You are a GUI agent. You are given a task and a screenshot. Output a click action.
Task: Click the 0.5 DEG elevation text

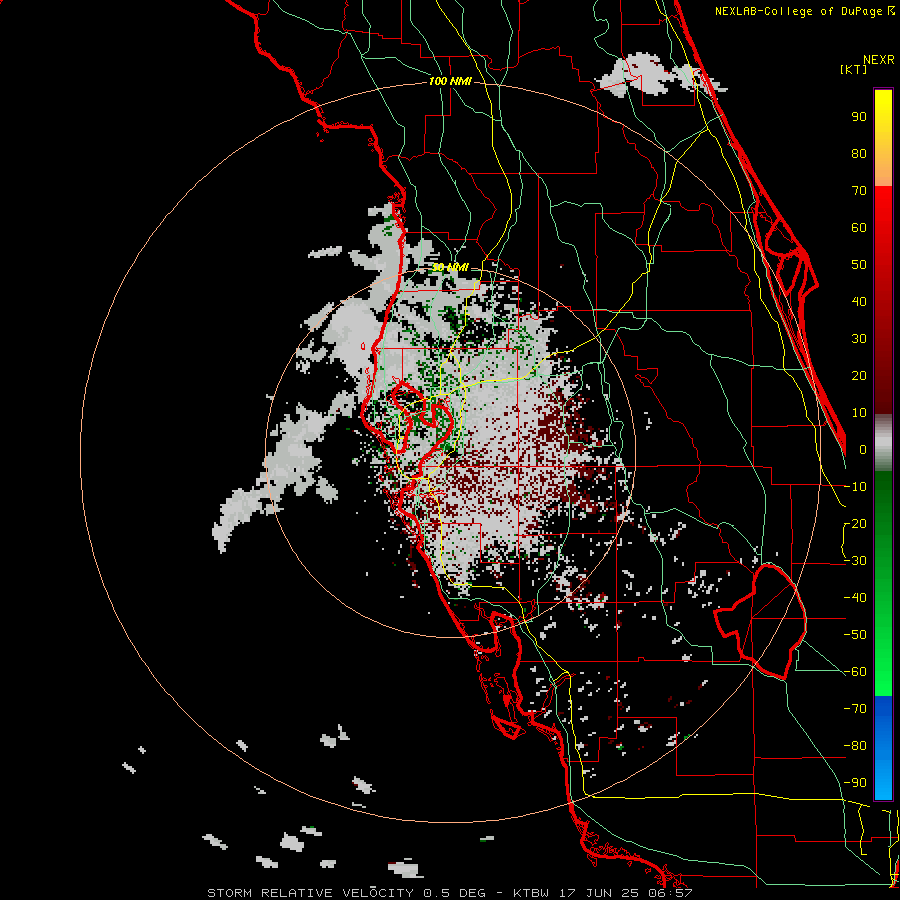pos(454,893)
